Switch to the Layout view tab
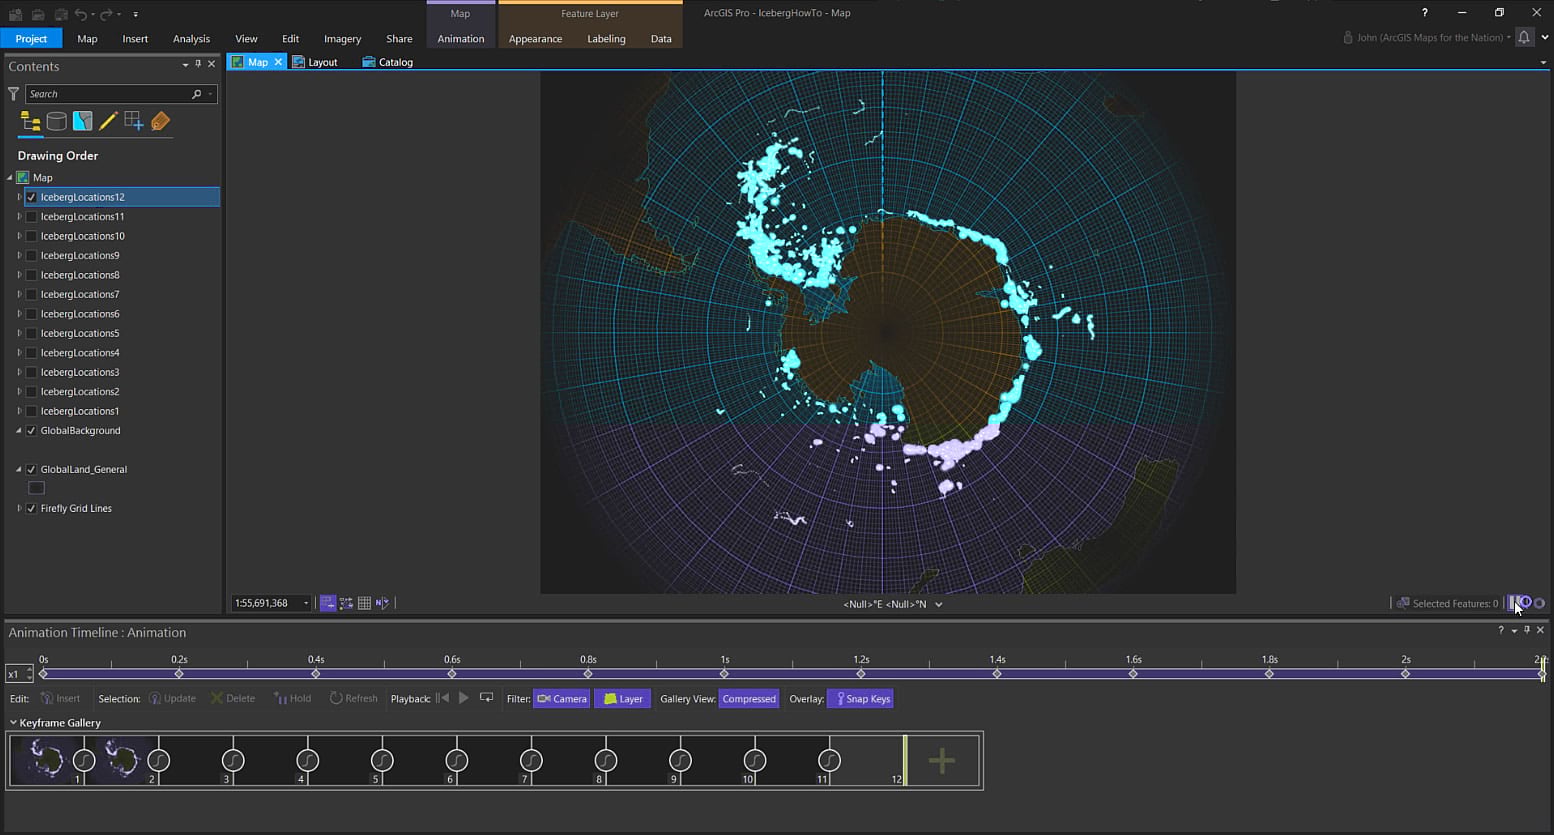 (x=316, y=62)
